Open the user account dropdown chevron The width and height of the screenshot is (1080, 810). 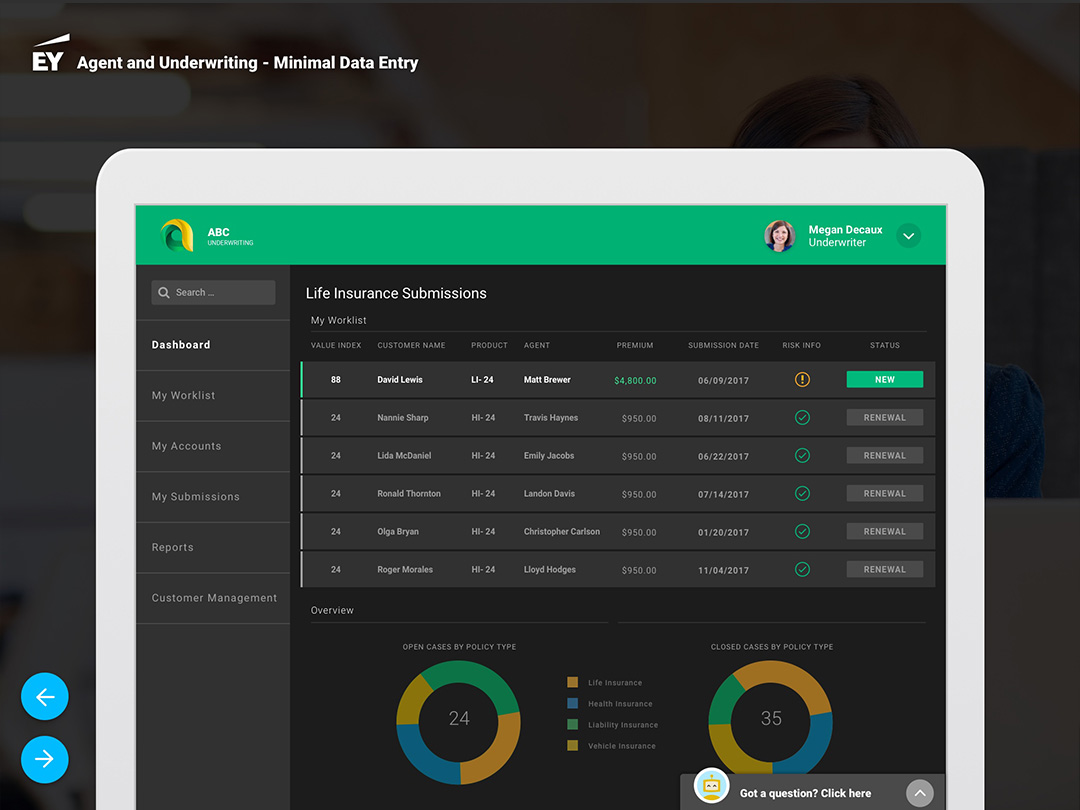(908, 236)
